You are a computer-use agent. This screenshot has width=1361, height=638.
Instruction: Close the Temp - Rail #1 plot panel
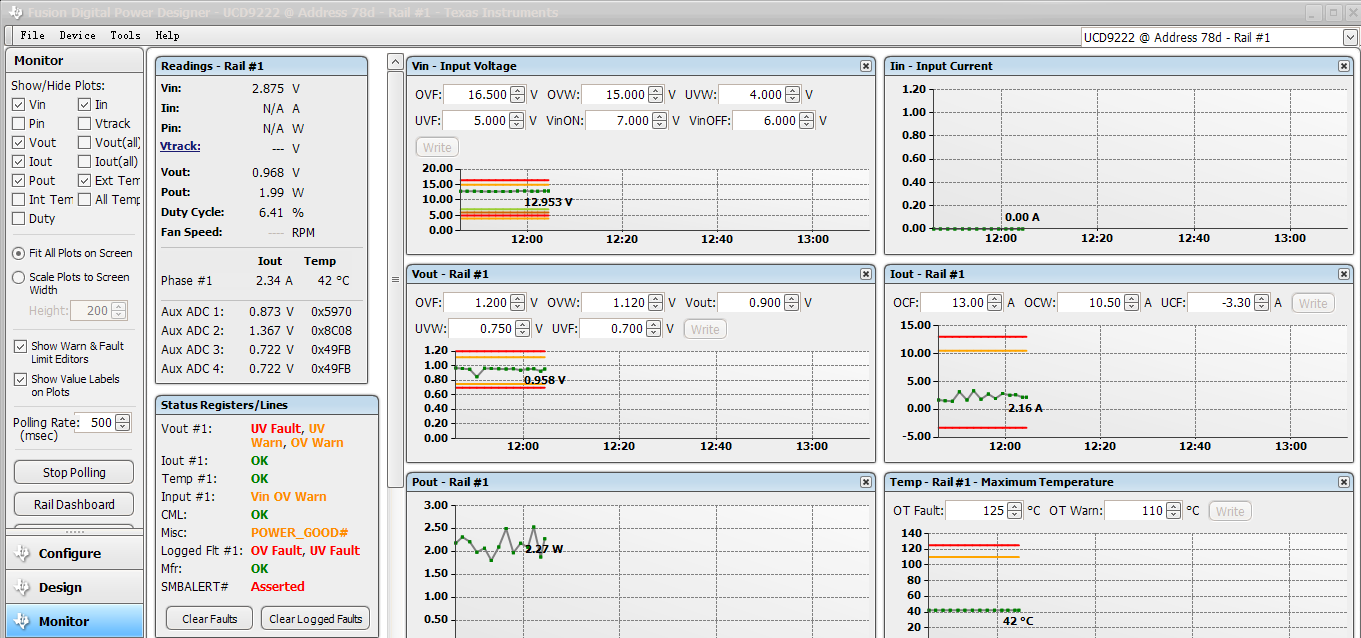1343,482
